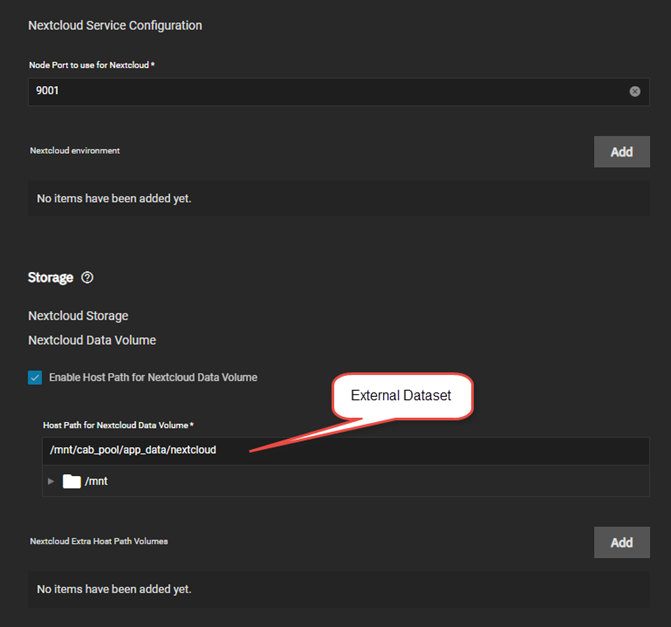
Task: Clear the Node Port field value
Action: click(635, 91)
